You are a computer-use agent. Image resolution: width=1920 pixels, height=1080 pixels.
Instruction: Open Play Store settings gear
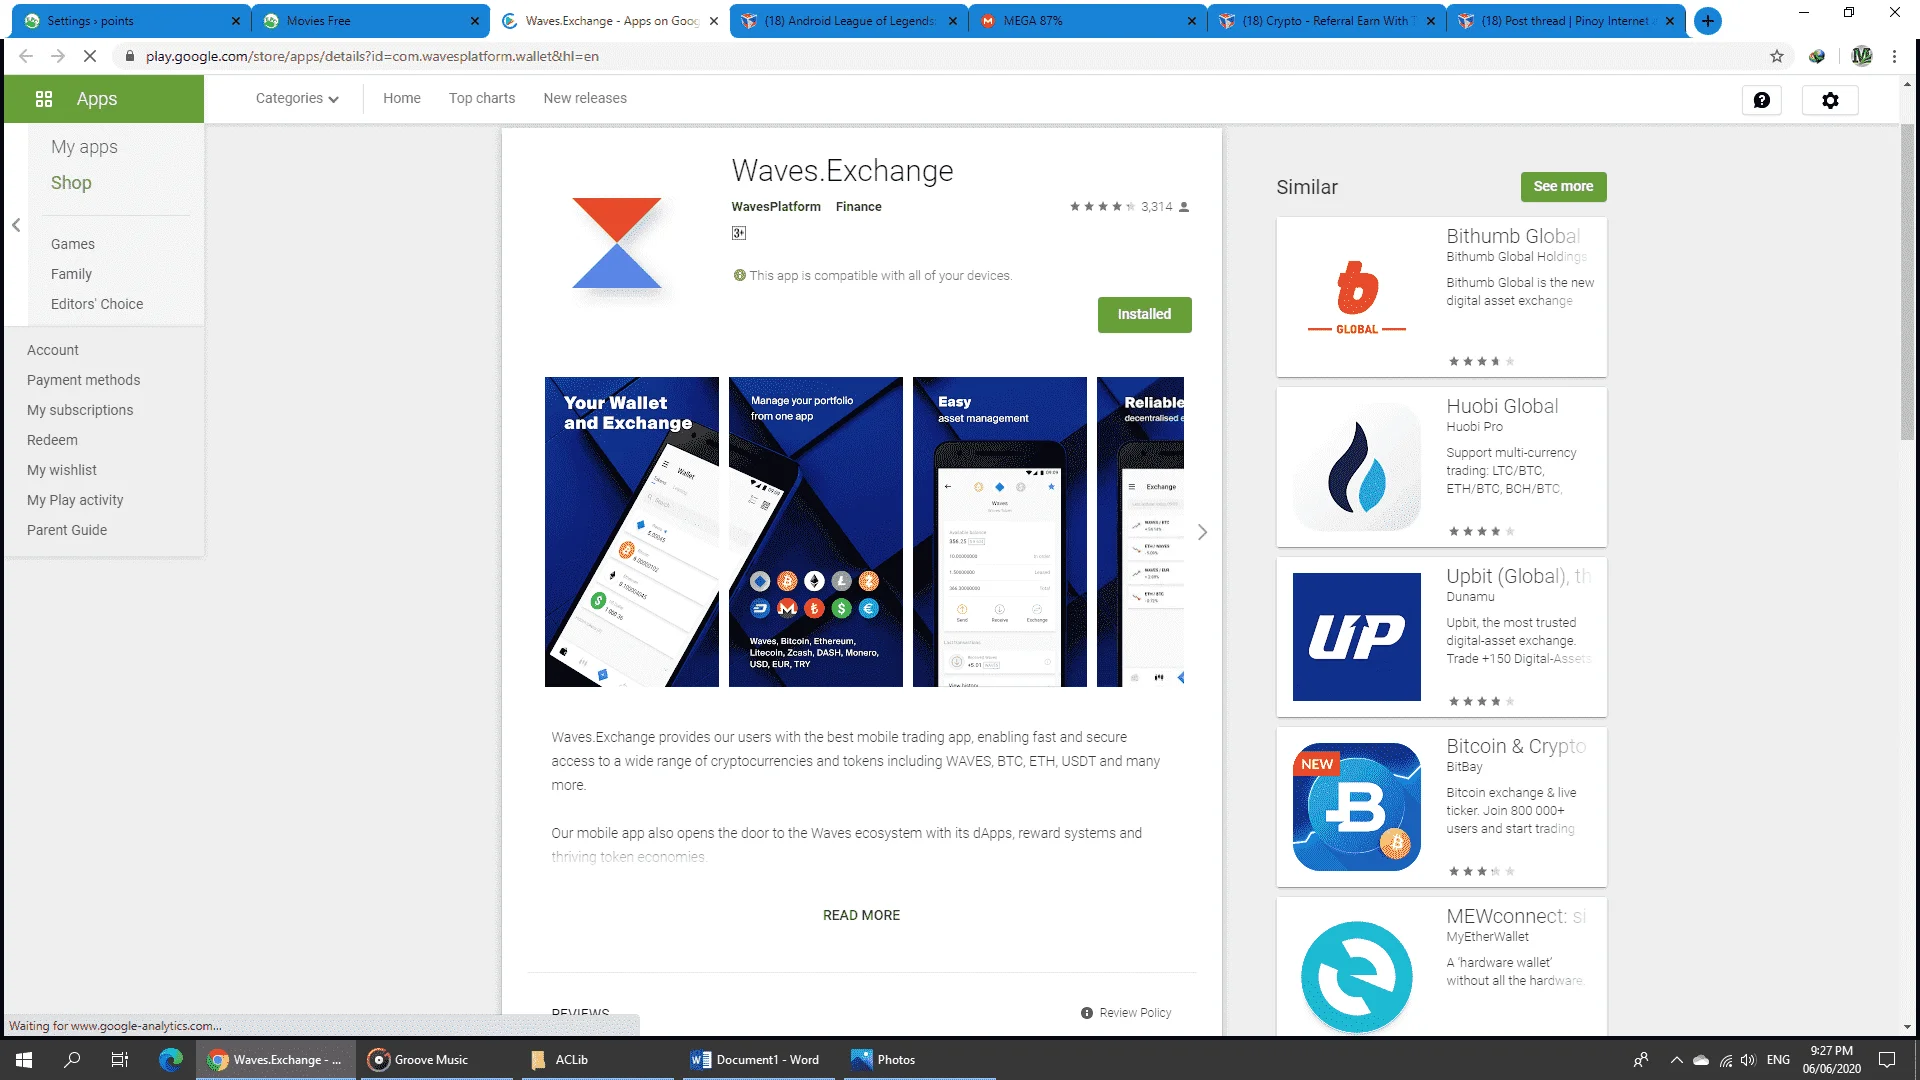tap(1830, 100)
